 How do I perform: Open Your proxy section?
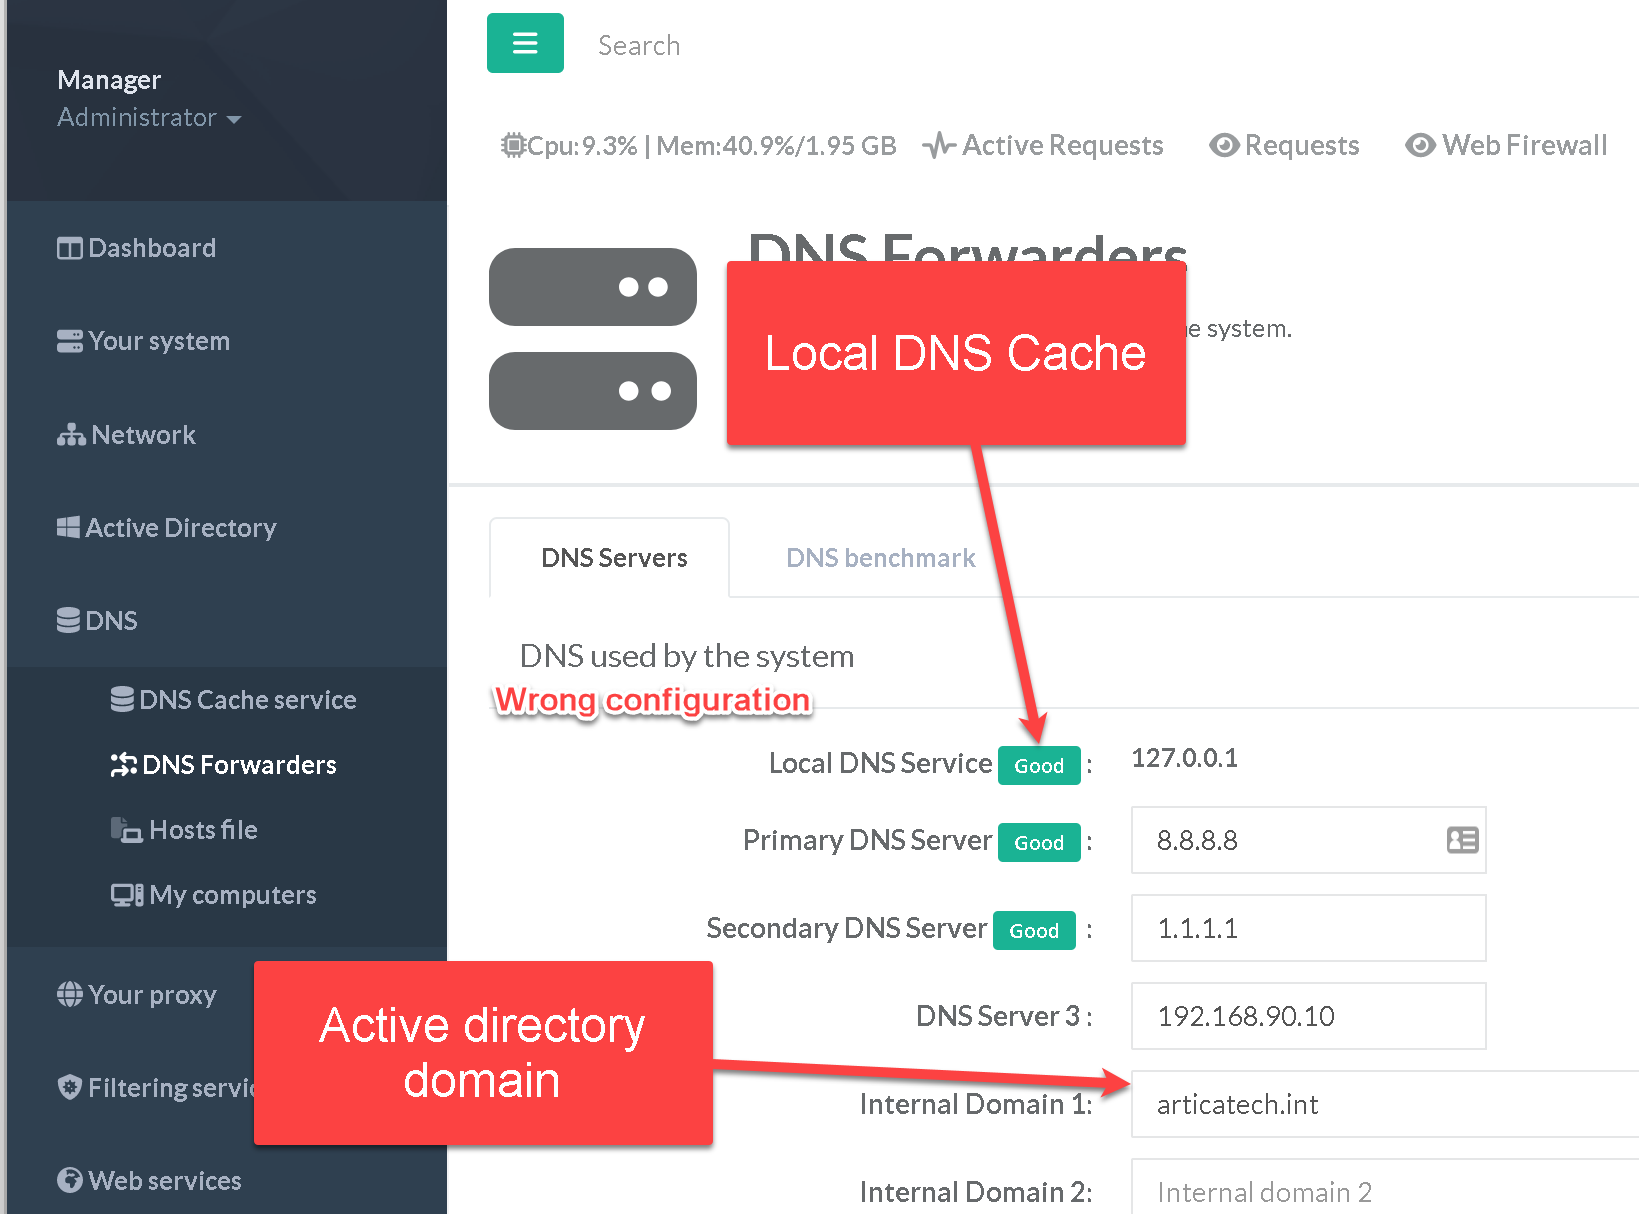pos(138,995)
